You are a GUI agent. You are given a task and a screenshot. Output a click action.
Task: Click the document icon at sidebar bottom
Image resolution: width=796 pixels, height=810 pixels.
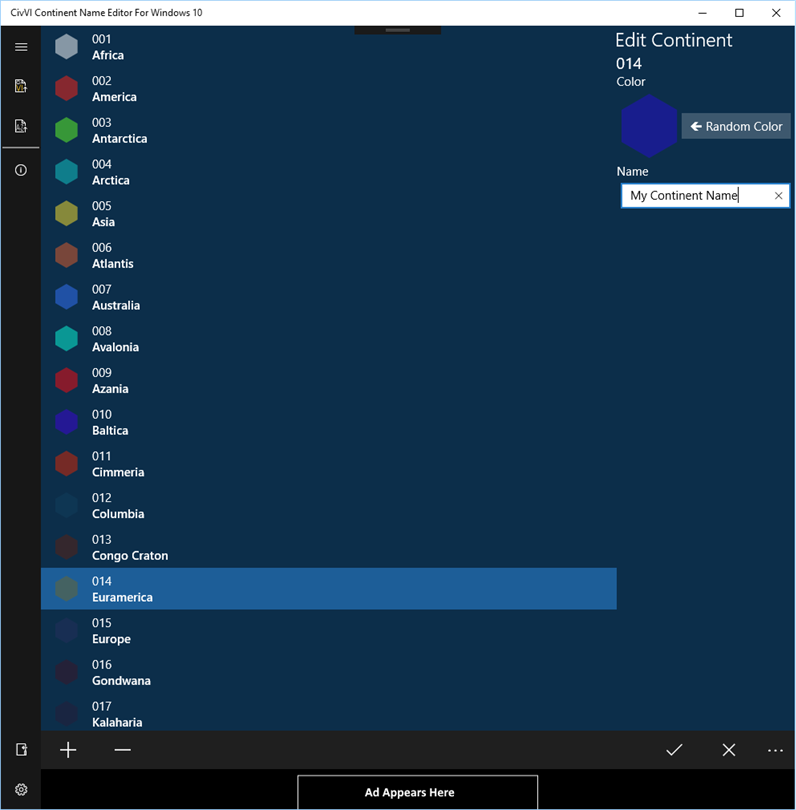(x=21, y=750)
